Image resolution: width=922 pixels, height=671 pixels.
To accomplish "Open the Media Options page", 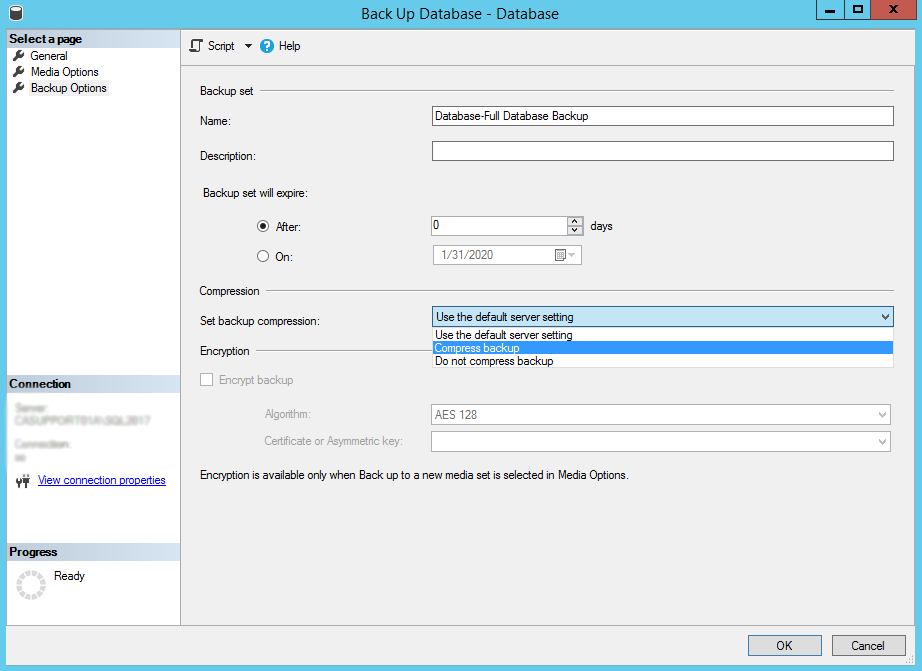I will [x=65, y=72].
